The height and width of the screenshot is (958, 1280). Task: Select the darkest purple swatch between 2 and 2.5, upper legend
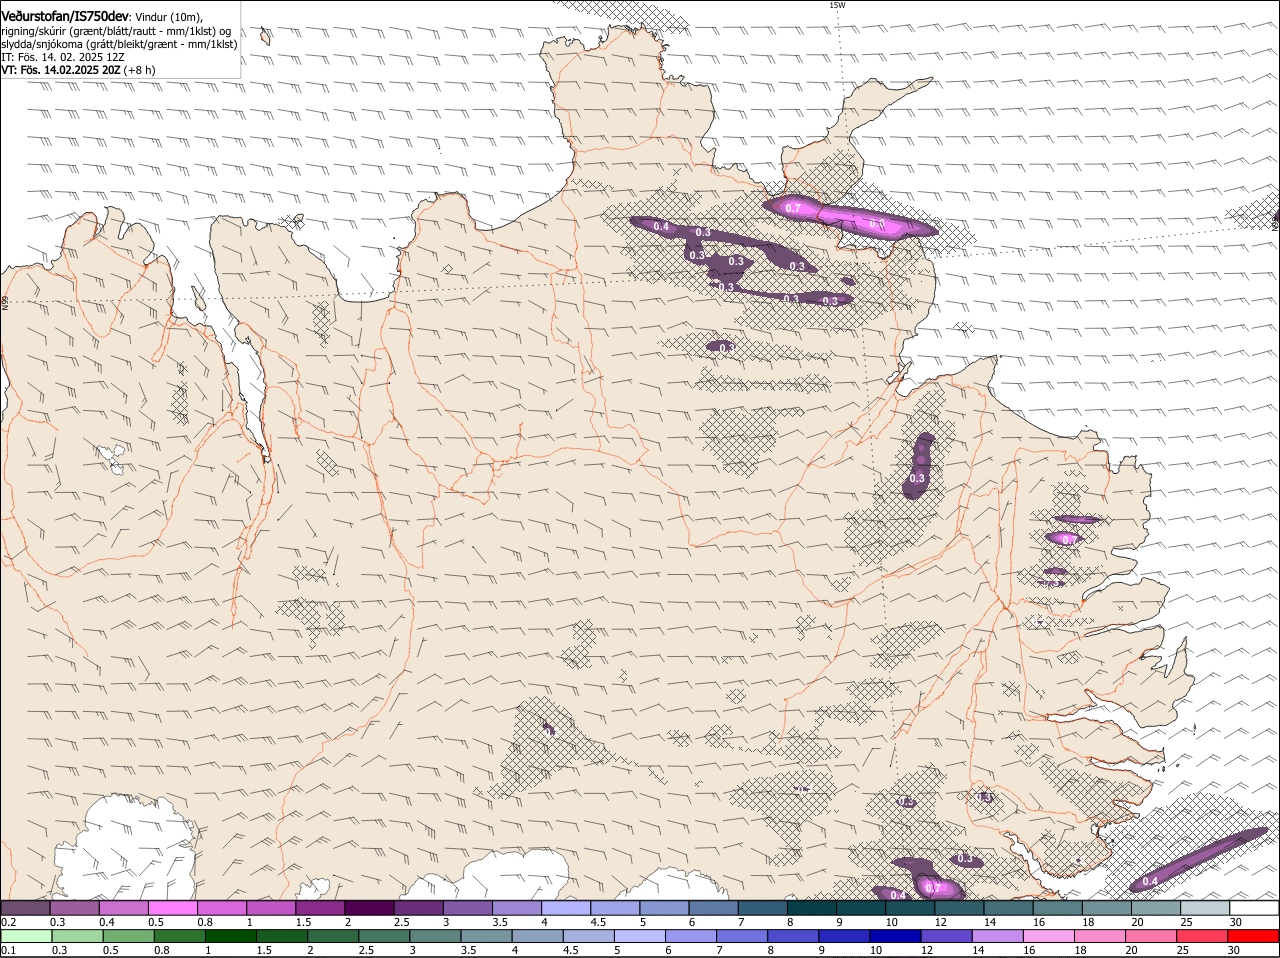coord(369,908)
